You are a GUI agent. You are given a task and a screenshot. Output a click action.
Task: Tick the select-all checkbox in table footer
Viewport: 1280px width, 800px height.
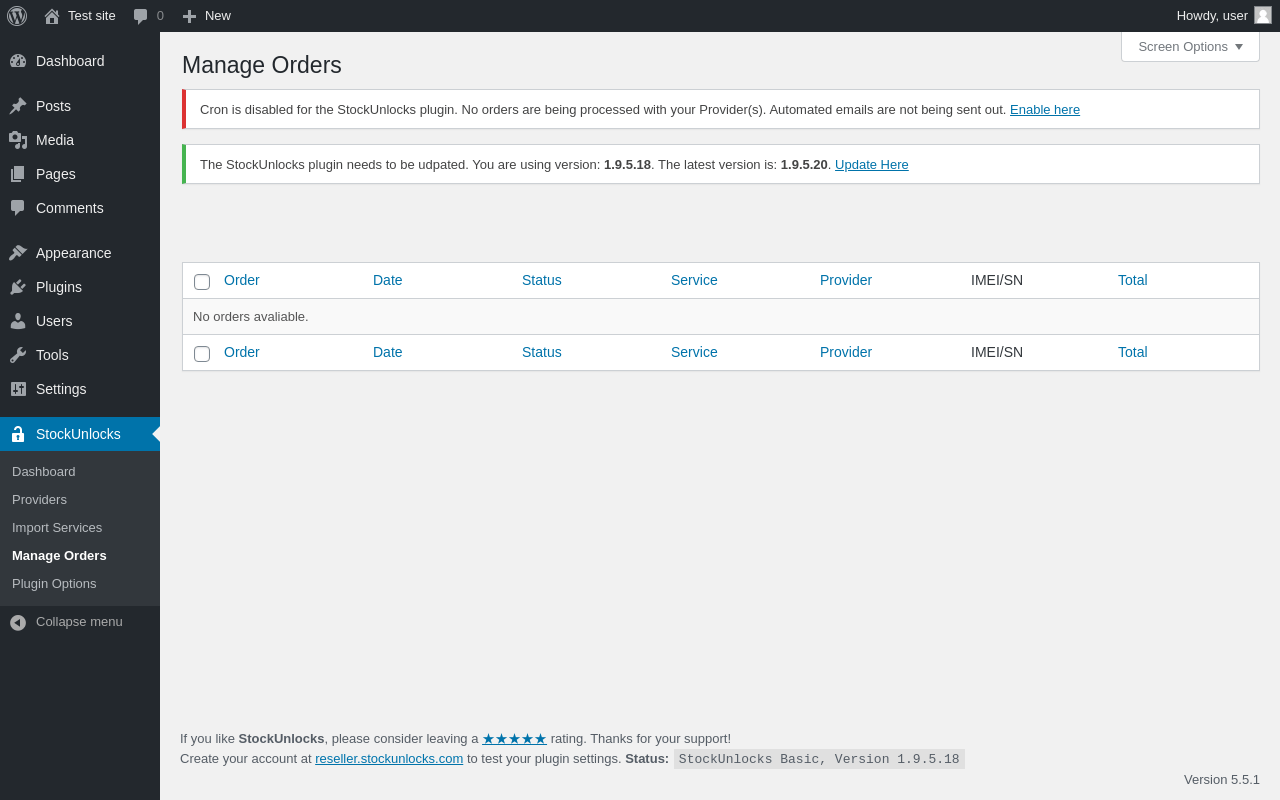[202, 354]
